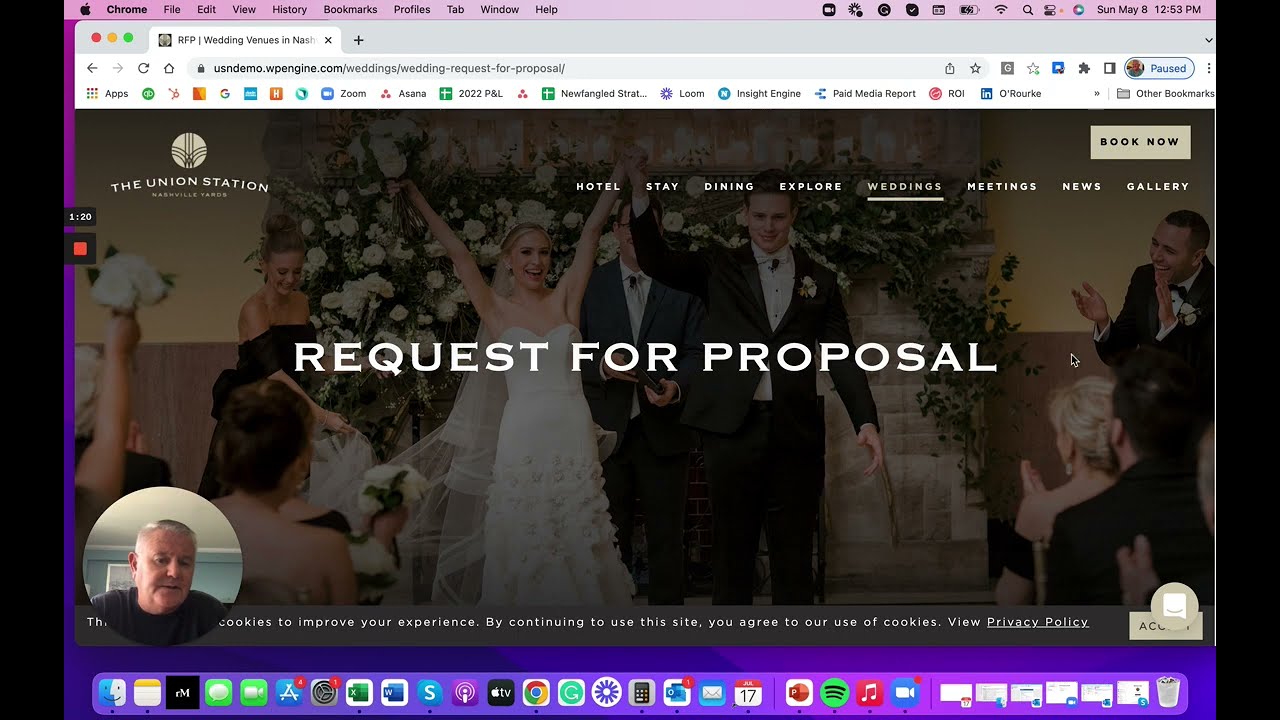Share this page via share icon
The image size is (1280, 720).
coord(950,68)
